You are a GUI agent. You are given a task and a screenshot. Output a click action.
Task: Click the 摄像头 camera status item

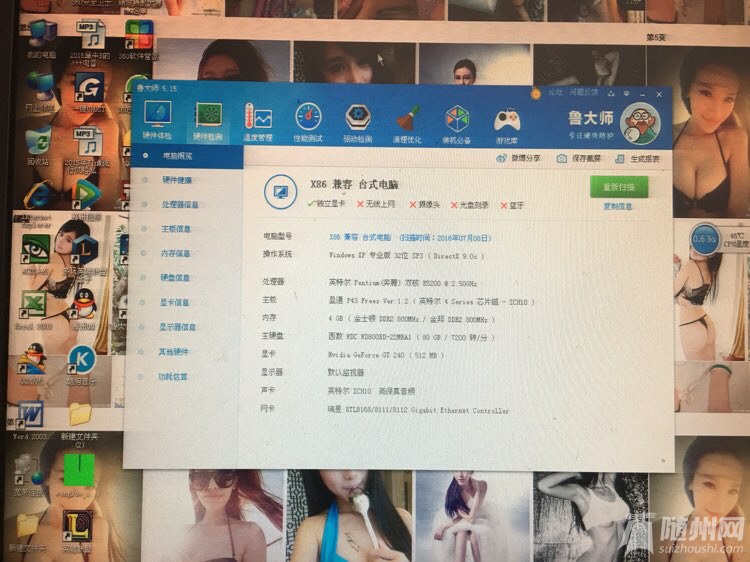click(x=425, y=205)
